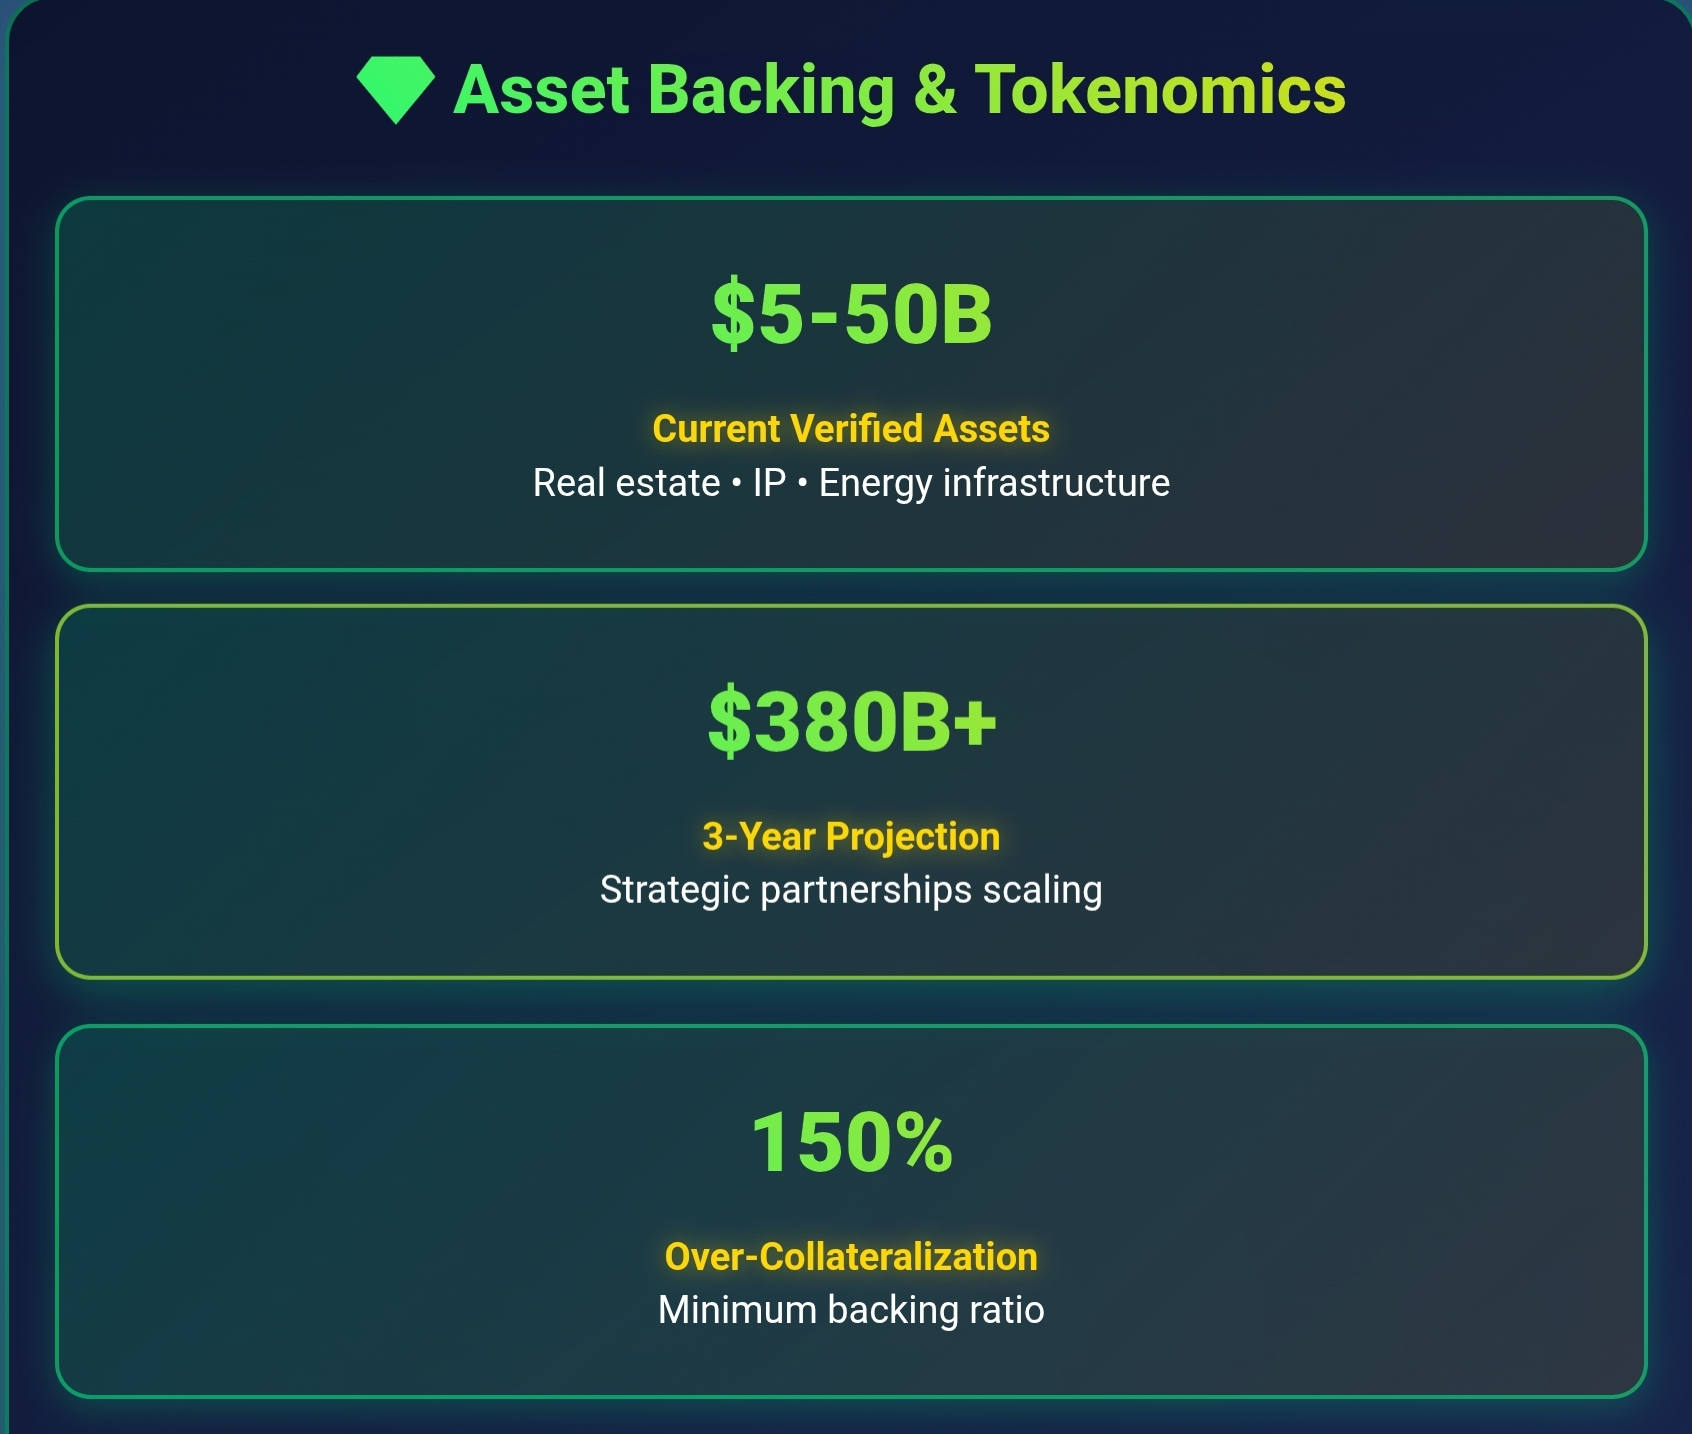Click Real estate • IP • Energy infrastructure text
Screen dimensions: 1692x1434
pyautogui.click(x=851, y=483)
